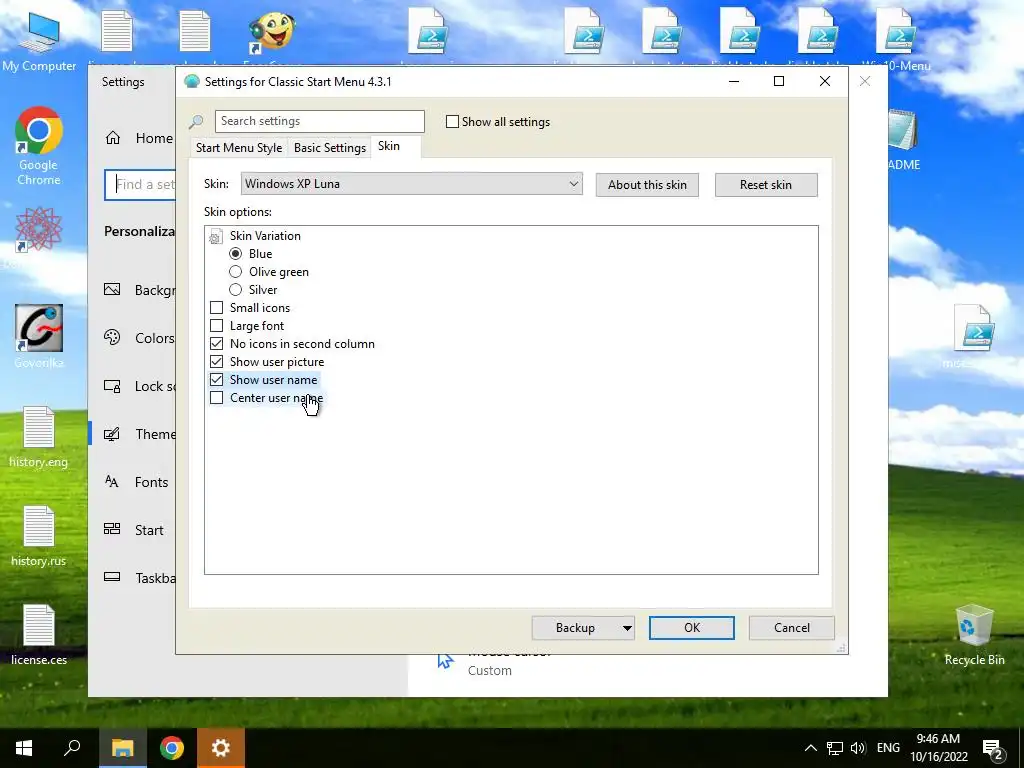Click the mouse cursor icon labeled Custom
Screen dimensions: 1024x768
pos(445,660)
